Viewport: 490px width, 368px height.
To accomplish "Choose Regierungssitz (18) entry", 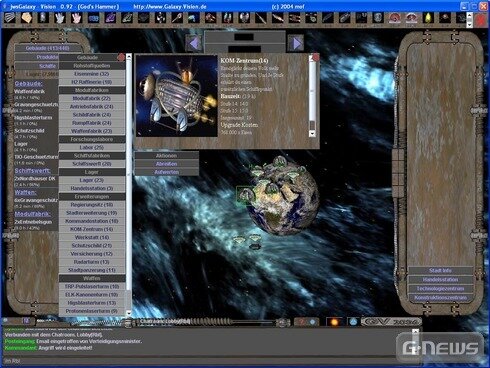I will pos(92,205).
